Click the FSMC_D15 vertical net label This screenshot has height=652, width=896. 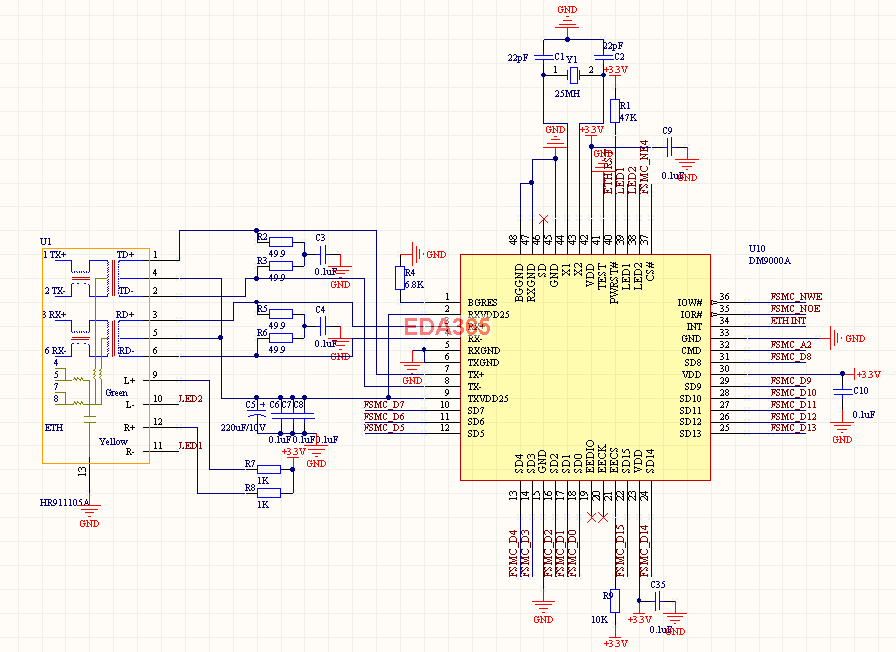pyautogui.click(x=621, y=551)
